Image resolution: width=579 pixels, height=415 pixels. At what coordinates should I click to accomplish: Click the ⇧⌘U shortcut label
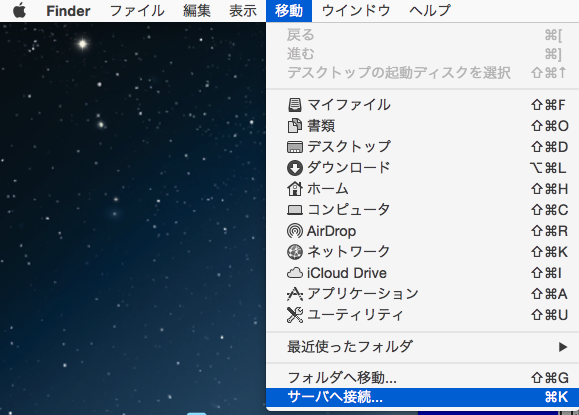[549, 315]
